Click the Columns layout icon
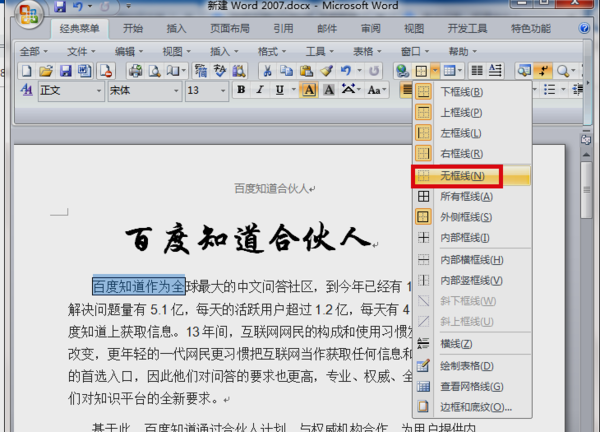The width and height of the screenshot is (600, 432). pyautogui.click(x=477, y=71)
